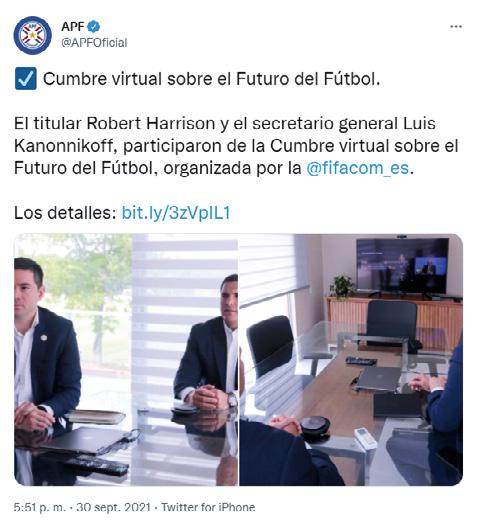Click the laptop on the glass table
Image resolution: width=478 pixels, height=527 pixels.
(379, 378)
